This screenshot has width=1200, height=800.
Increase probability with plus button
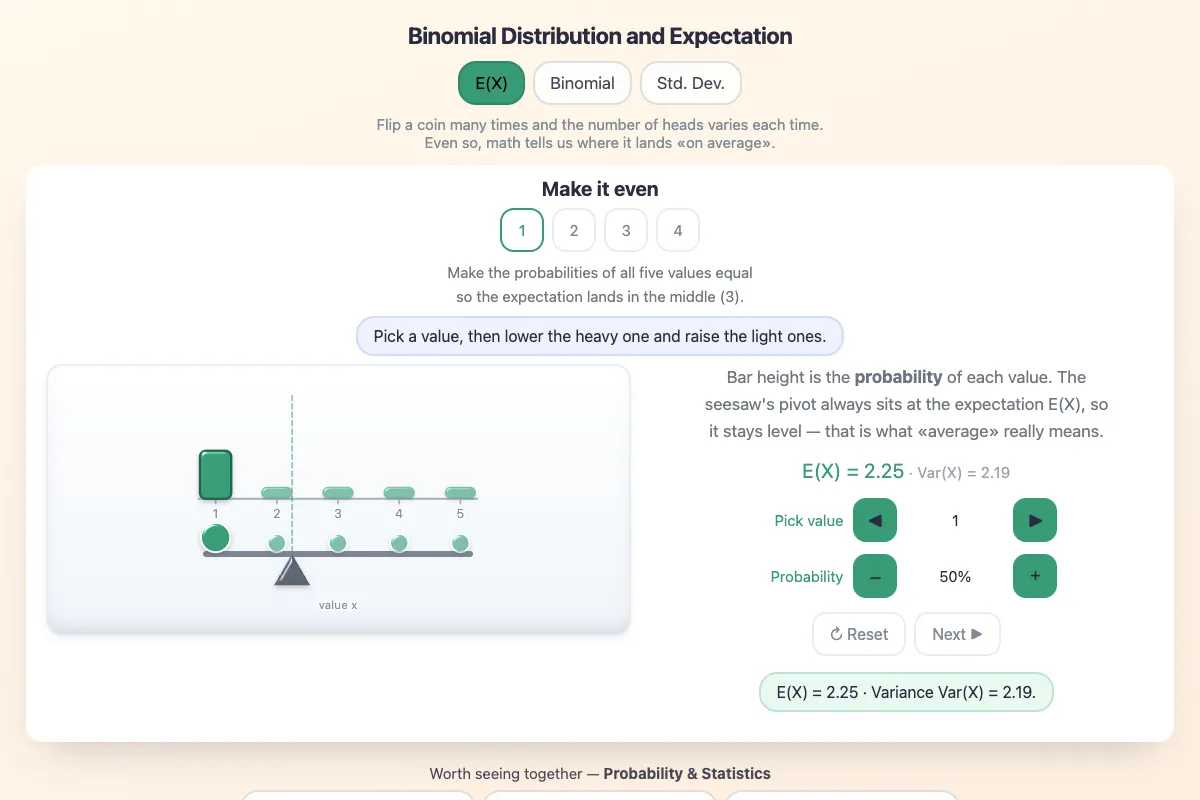pos(1035,576)
